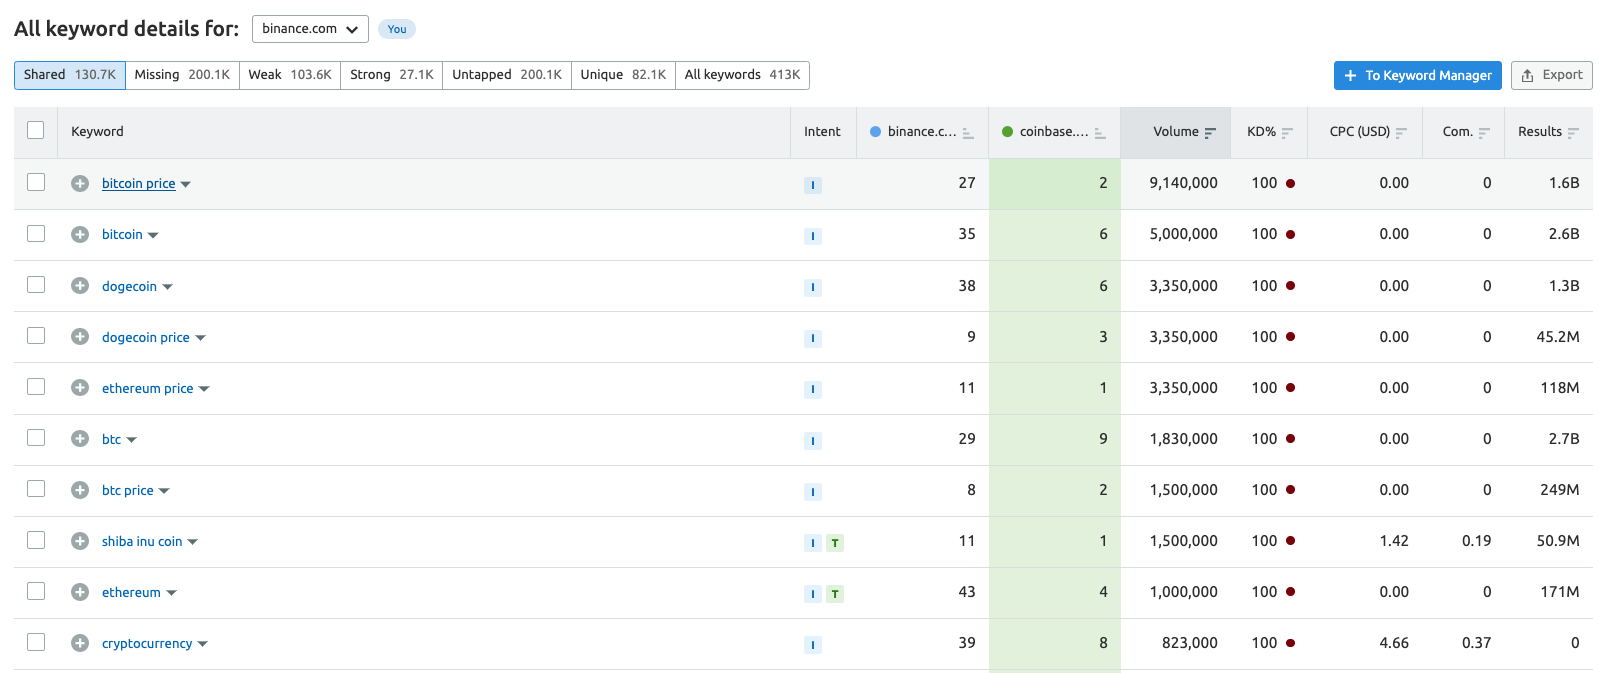Switch to Shared 130.7K tab

70,75
